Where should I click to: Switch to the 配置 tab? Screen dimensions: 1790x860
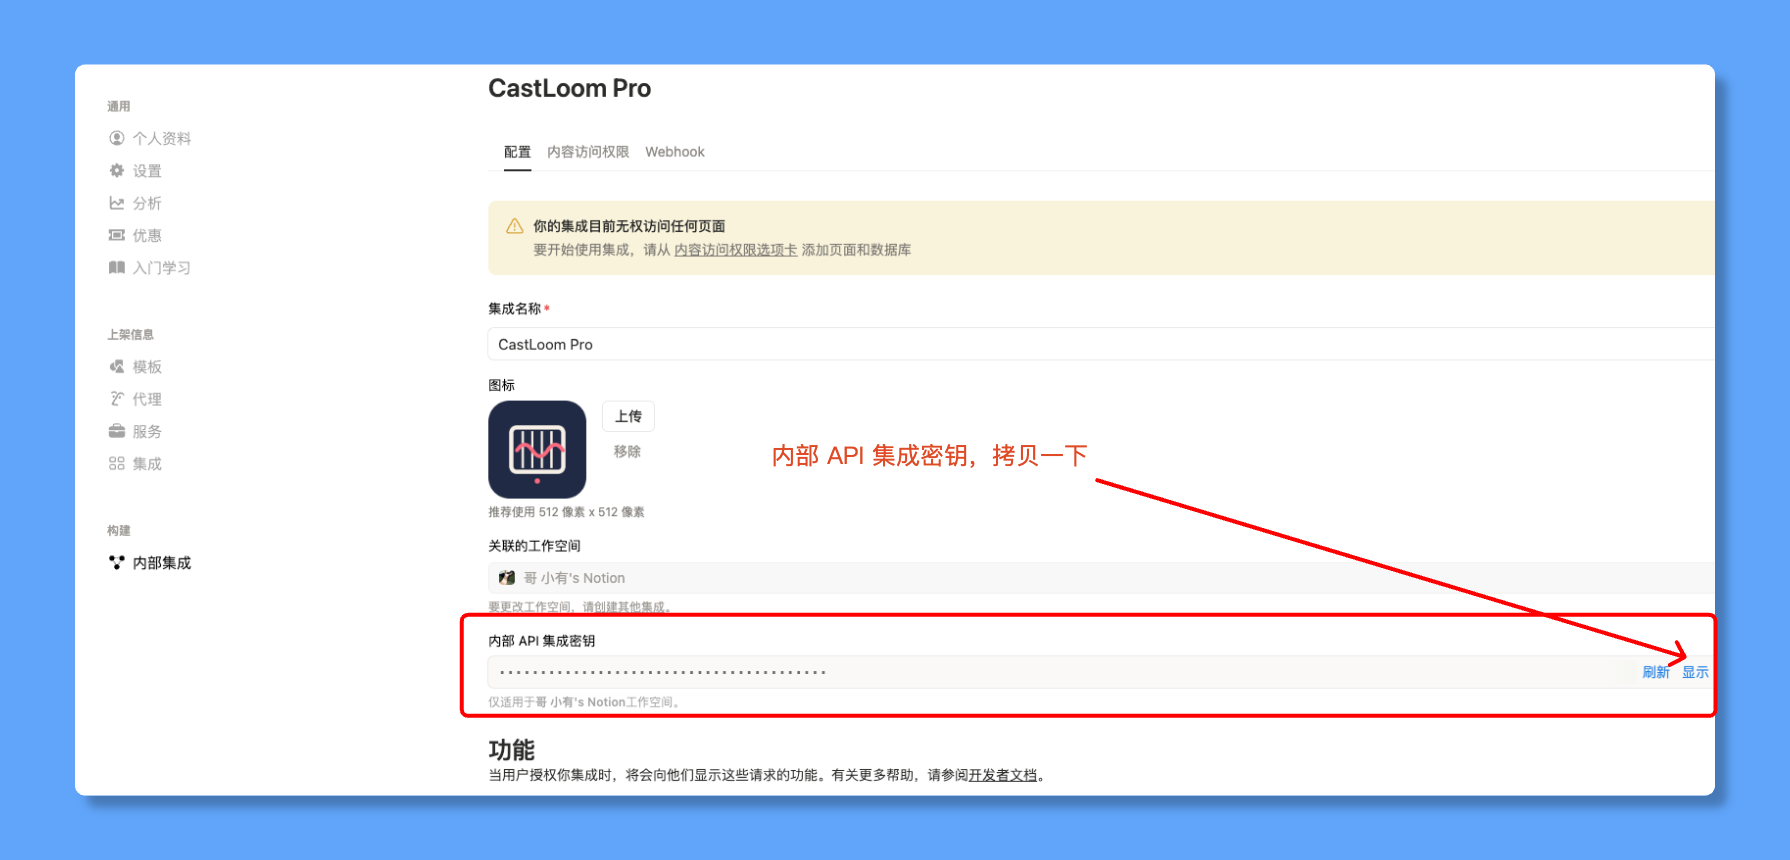coord(517,152)
